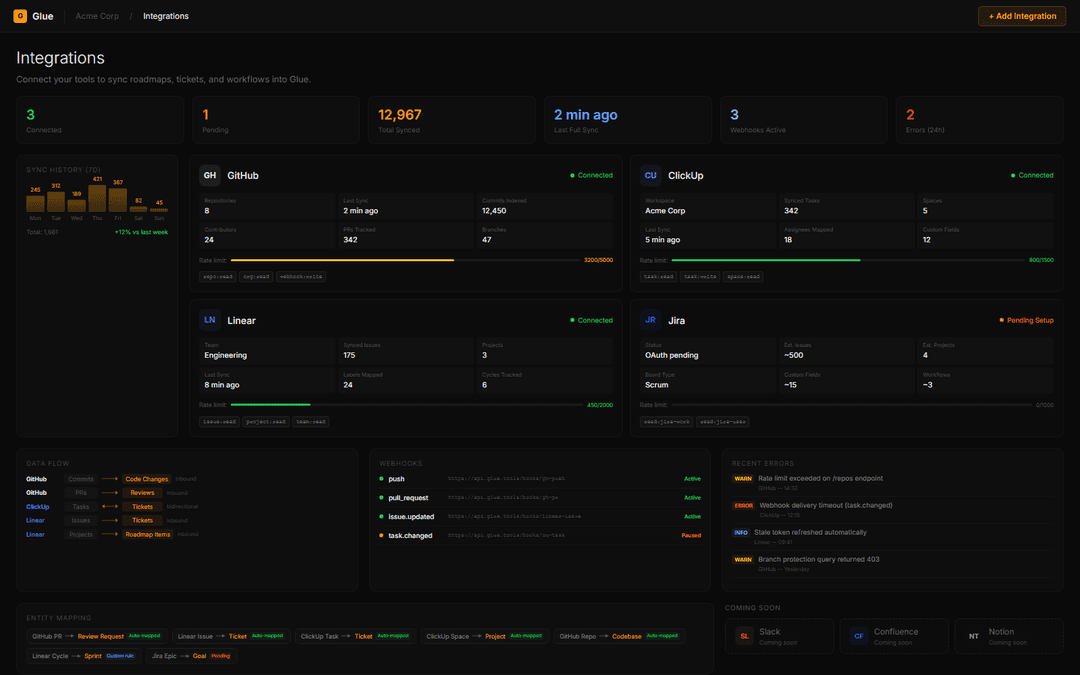
Task: Click the Roadmap Items data flow tag
Action: [148, 534]
